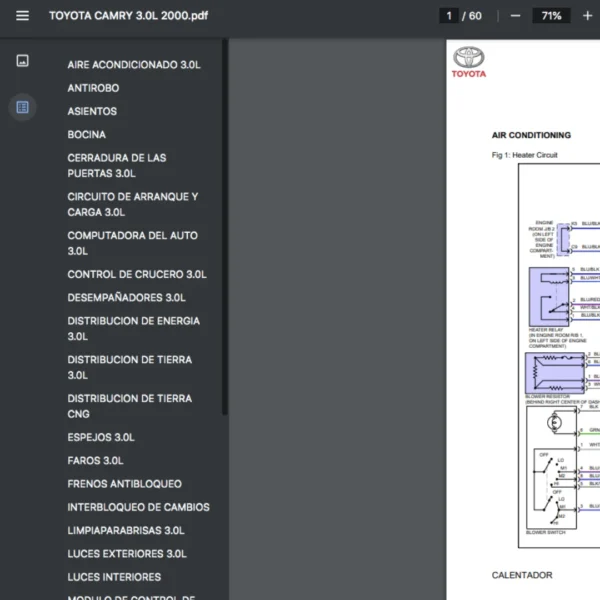Viewport: 600px width, 600px height.
Task: Go to ASIENTOS bookmark
Action: click(x=92, y=111)
